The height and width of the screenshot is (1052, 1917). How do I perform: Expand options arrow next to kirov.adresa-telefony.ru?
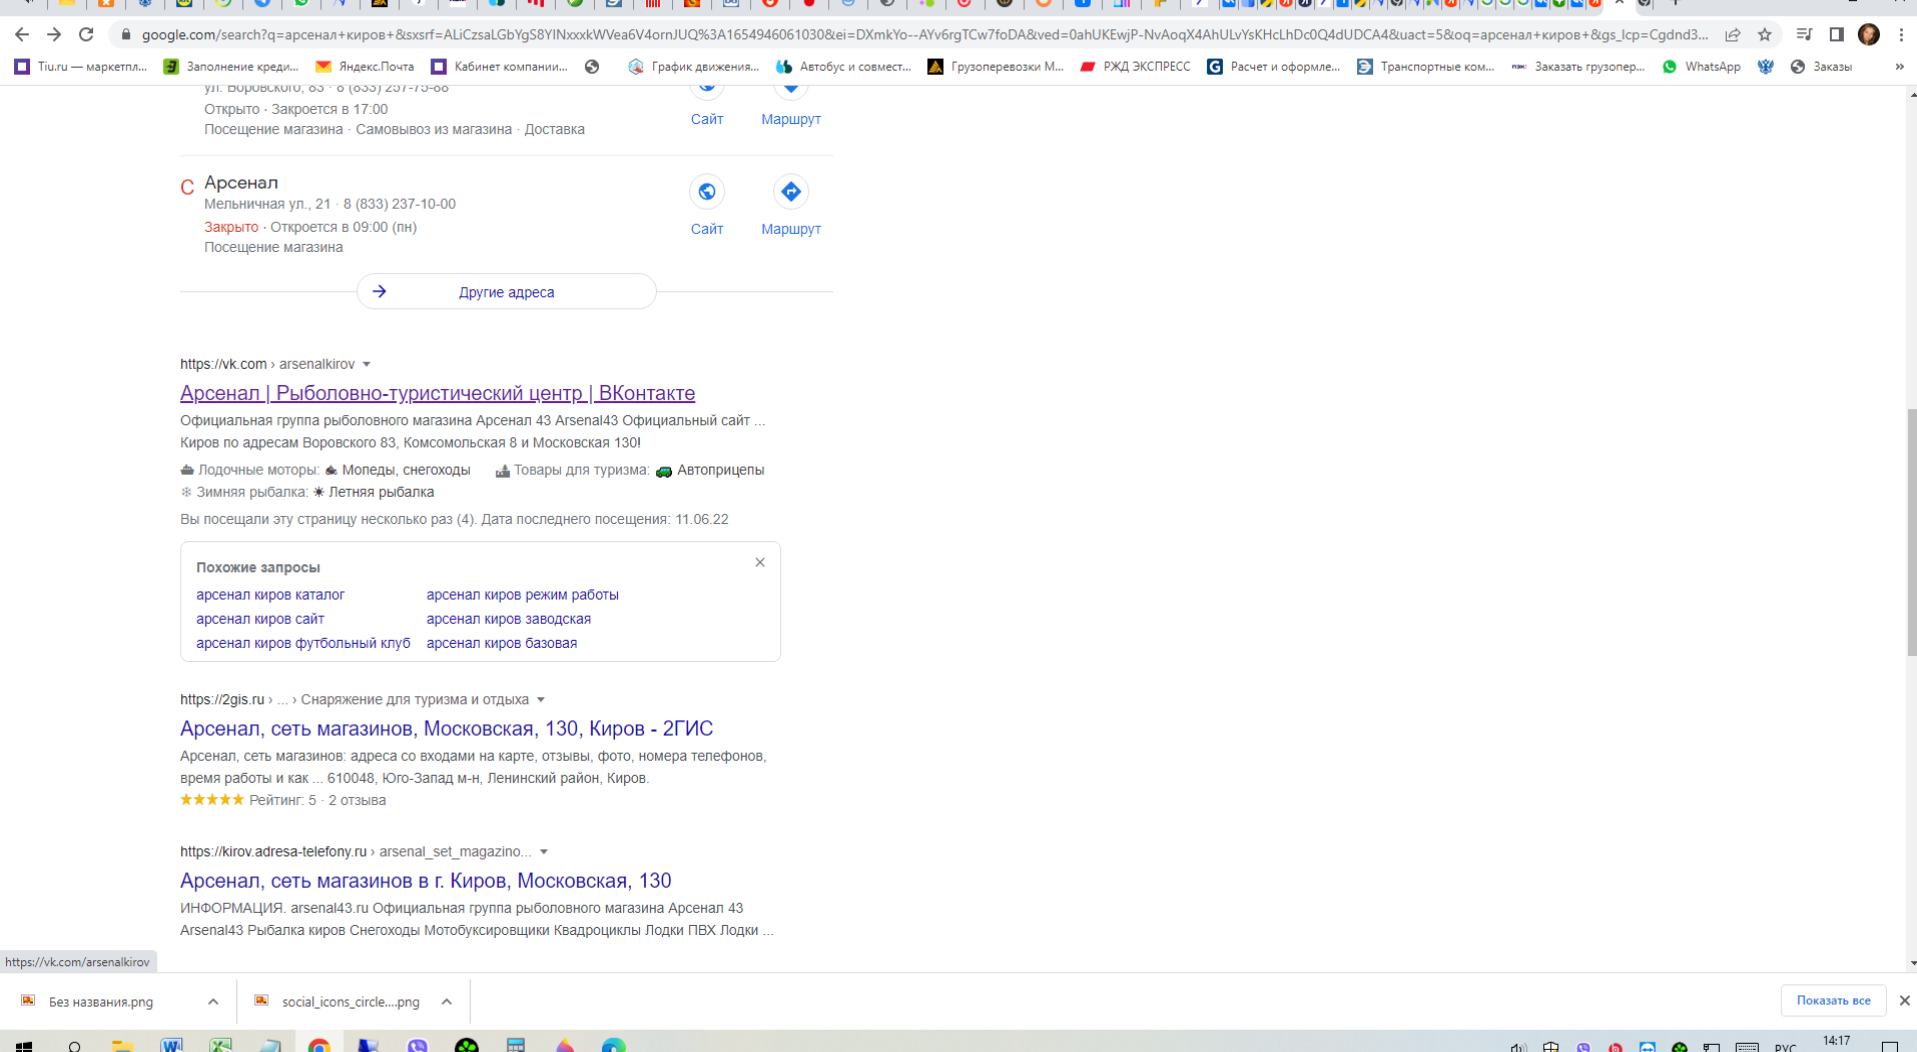click(544, 852)
